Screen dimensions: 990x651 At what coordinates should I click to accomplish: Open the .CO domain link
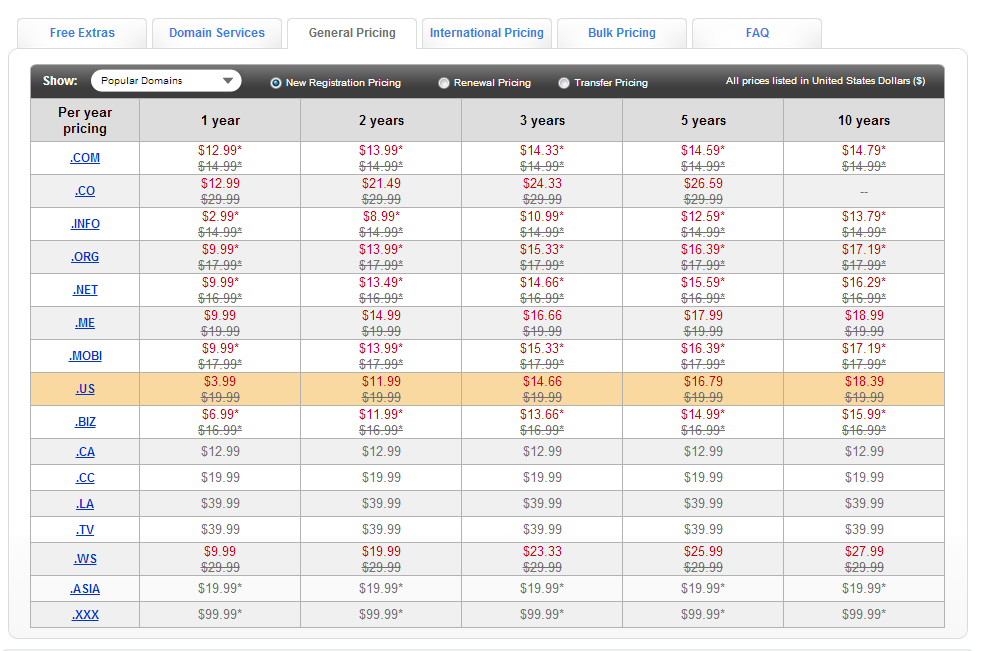85,191
